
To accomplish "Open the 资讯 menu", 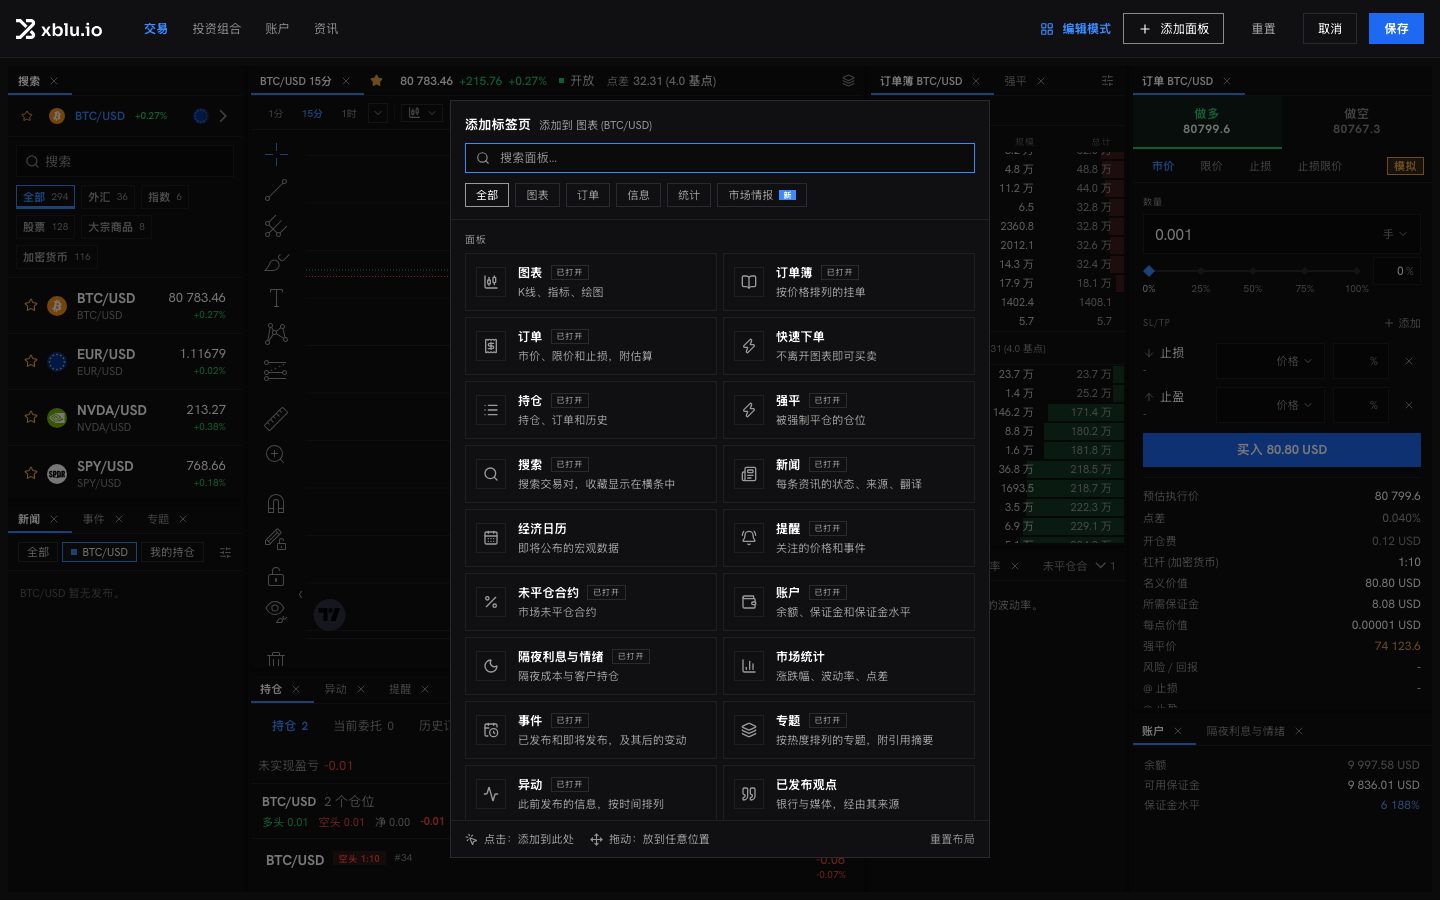I will 326,29.
